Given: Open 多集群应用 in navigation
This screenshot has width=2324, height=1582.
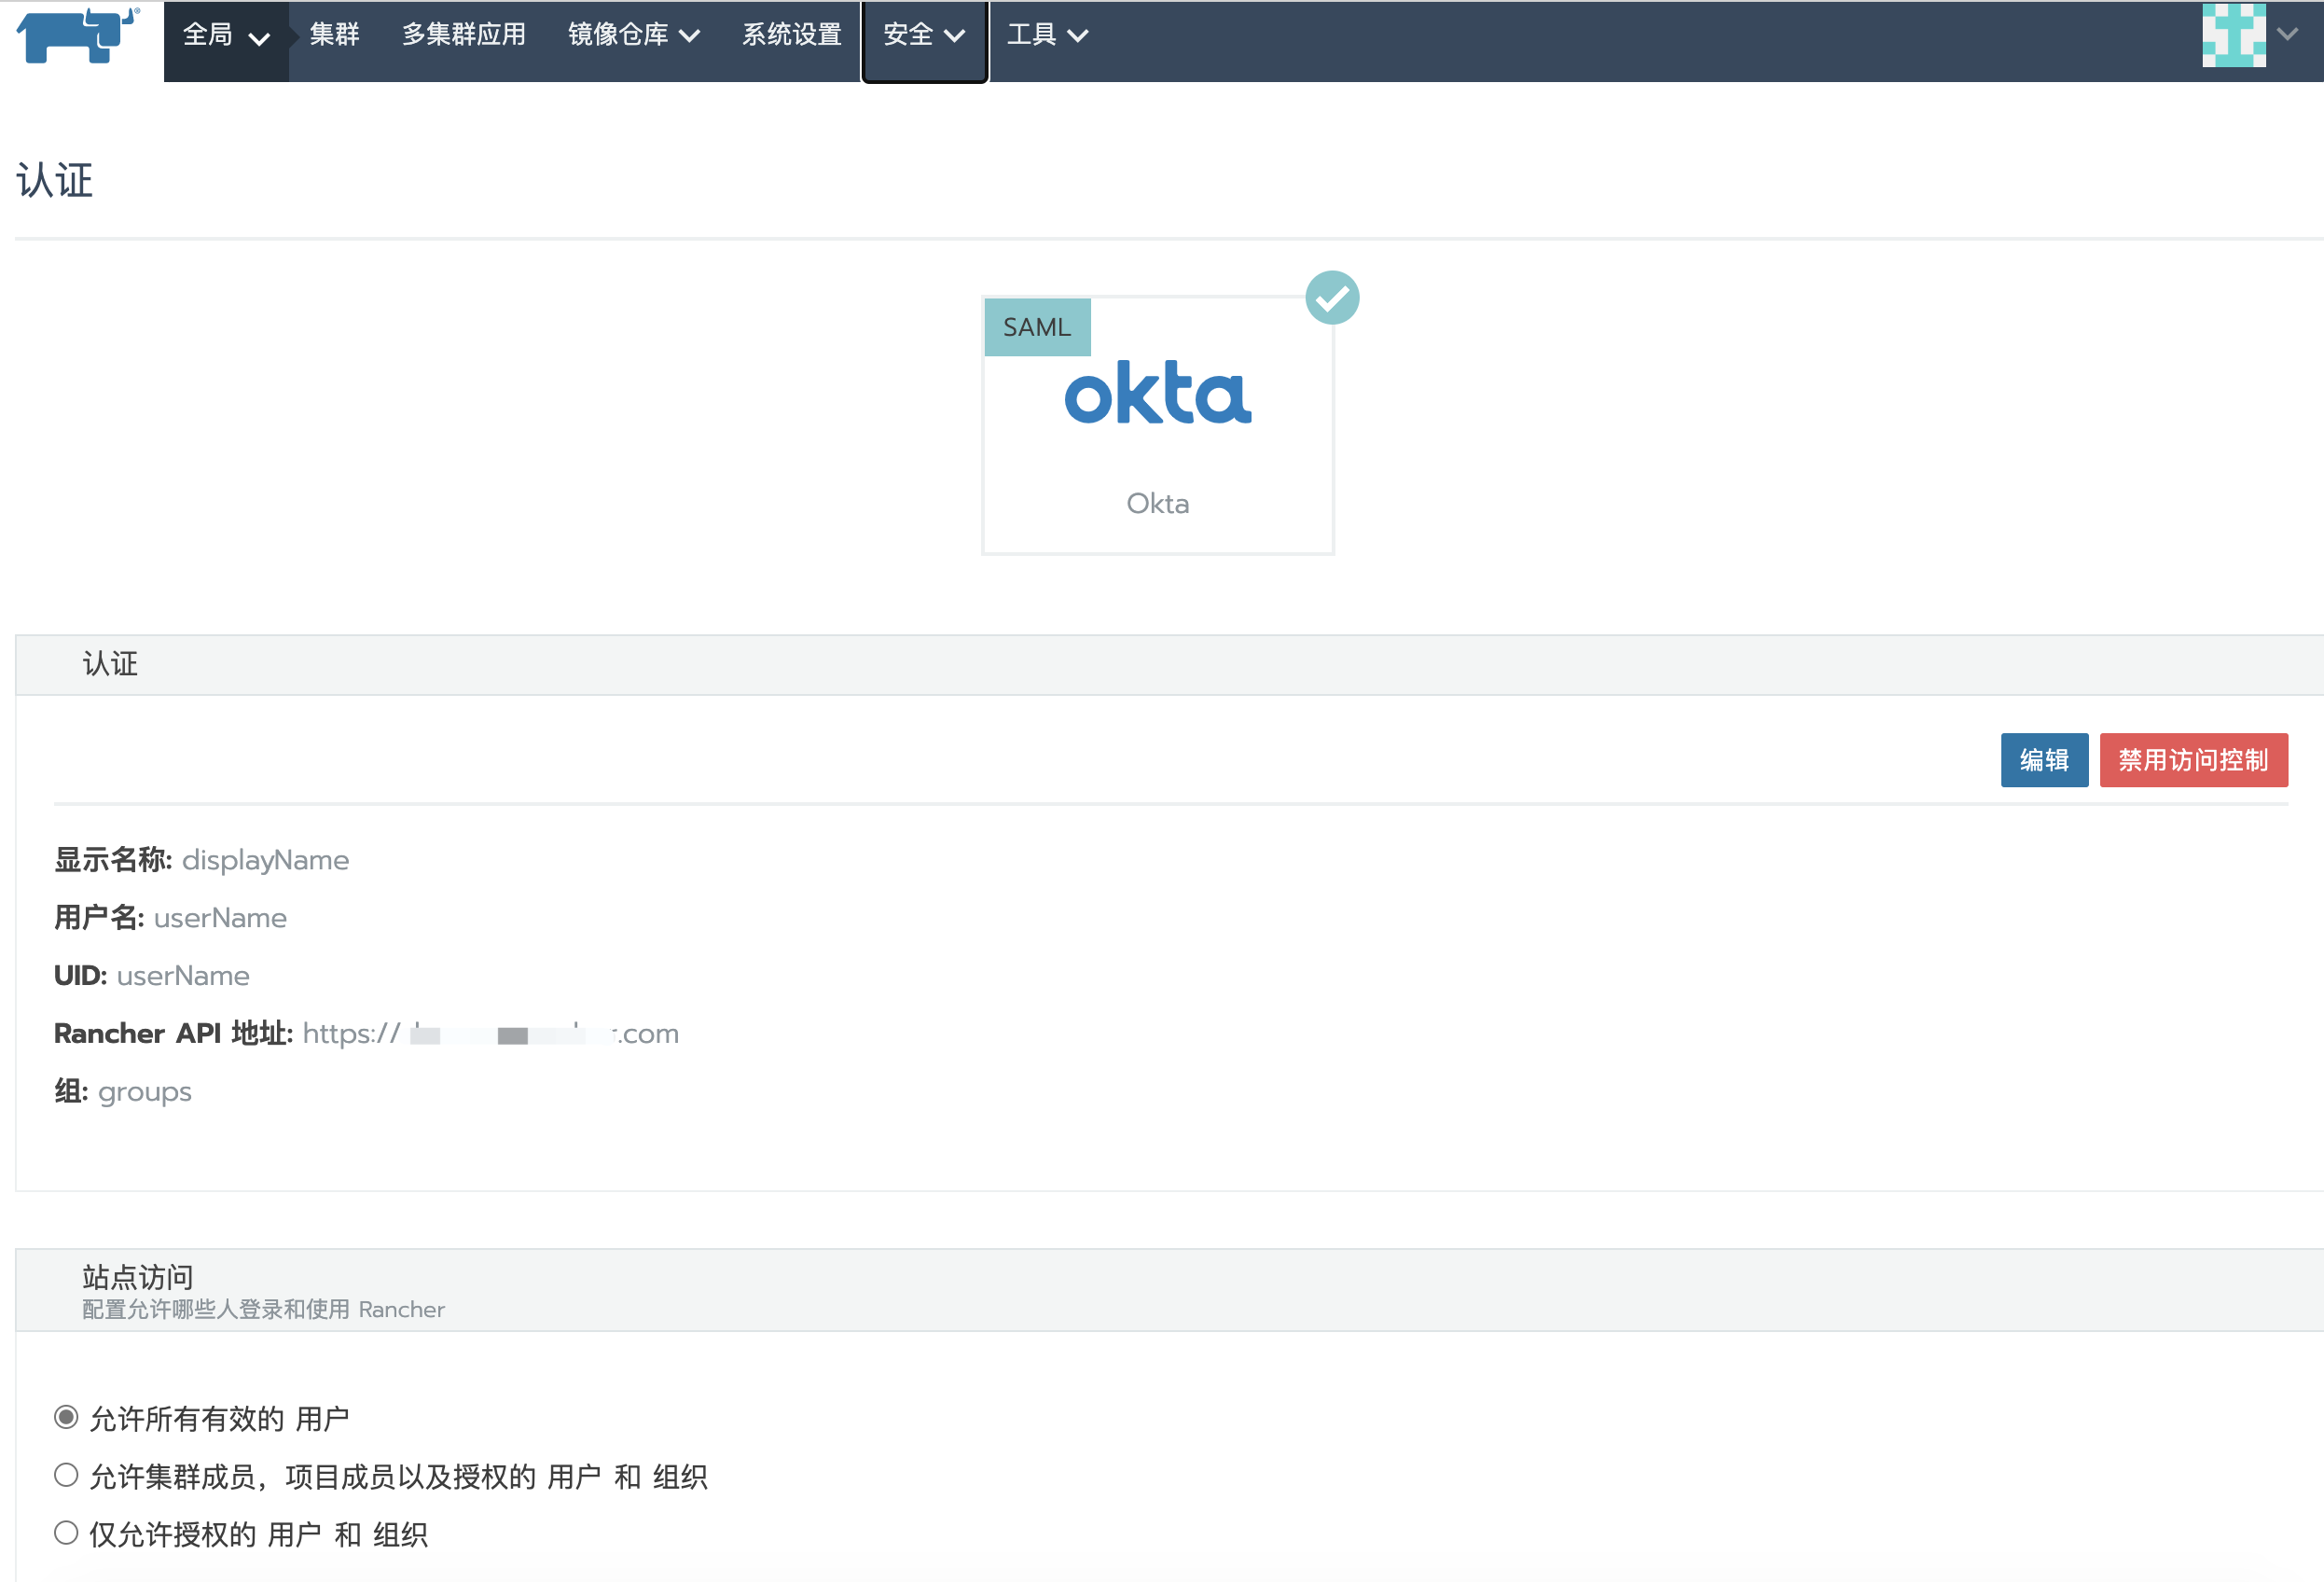Looking at the screenshot, I should pos(464,35).
